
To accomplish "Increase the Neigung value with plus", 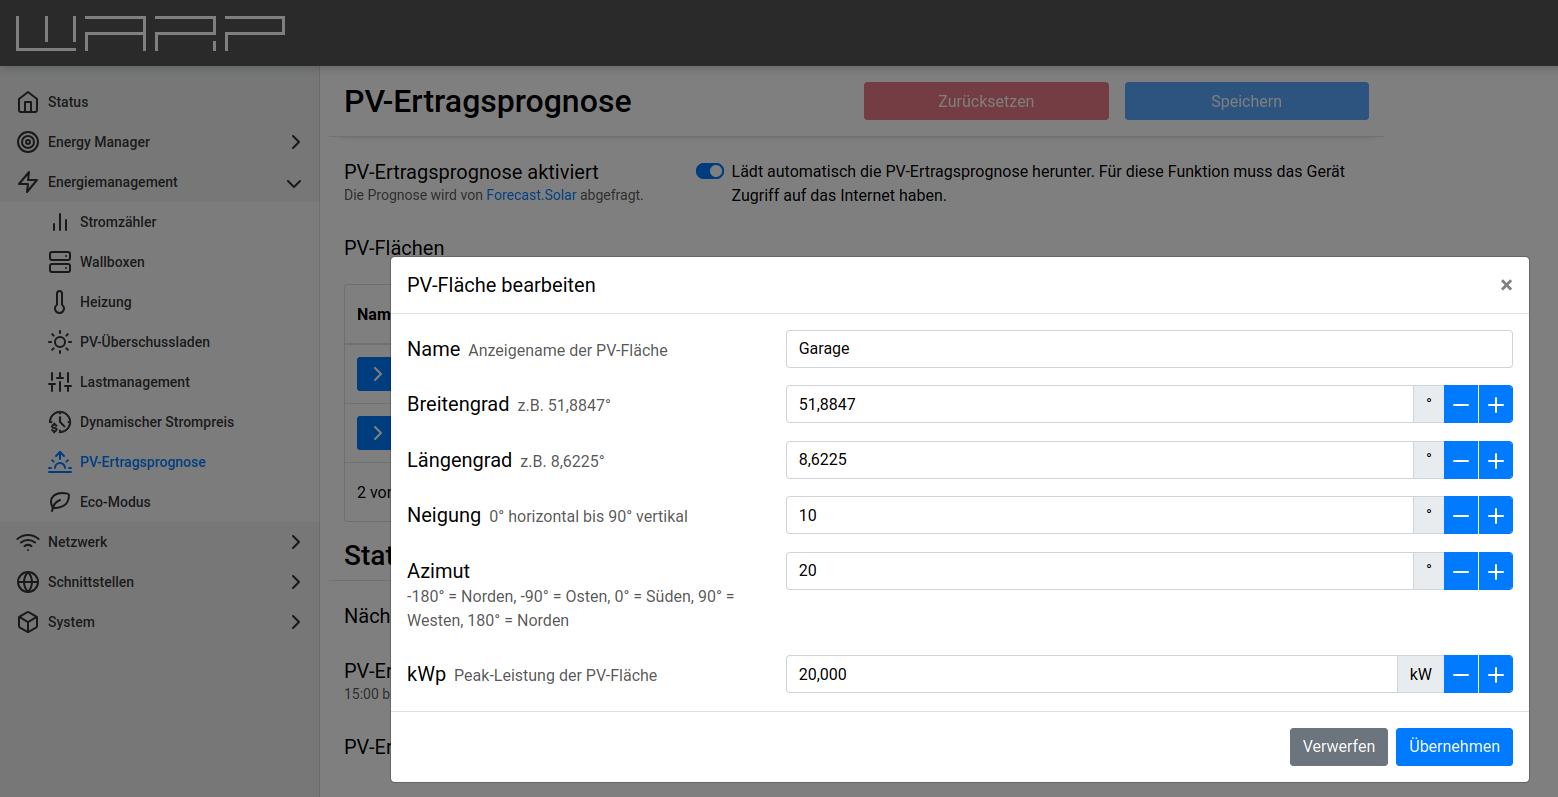I will click(1496, 516).
